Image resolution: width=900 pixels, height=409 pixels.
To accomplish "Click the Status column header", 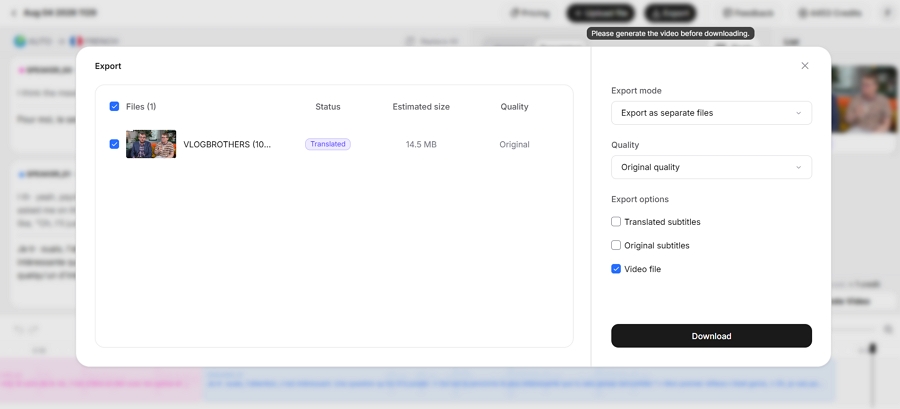I will coord(328,107).
